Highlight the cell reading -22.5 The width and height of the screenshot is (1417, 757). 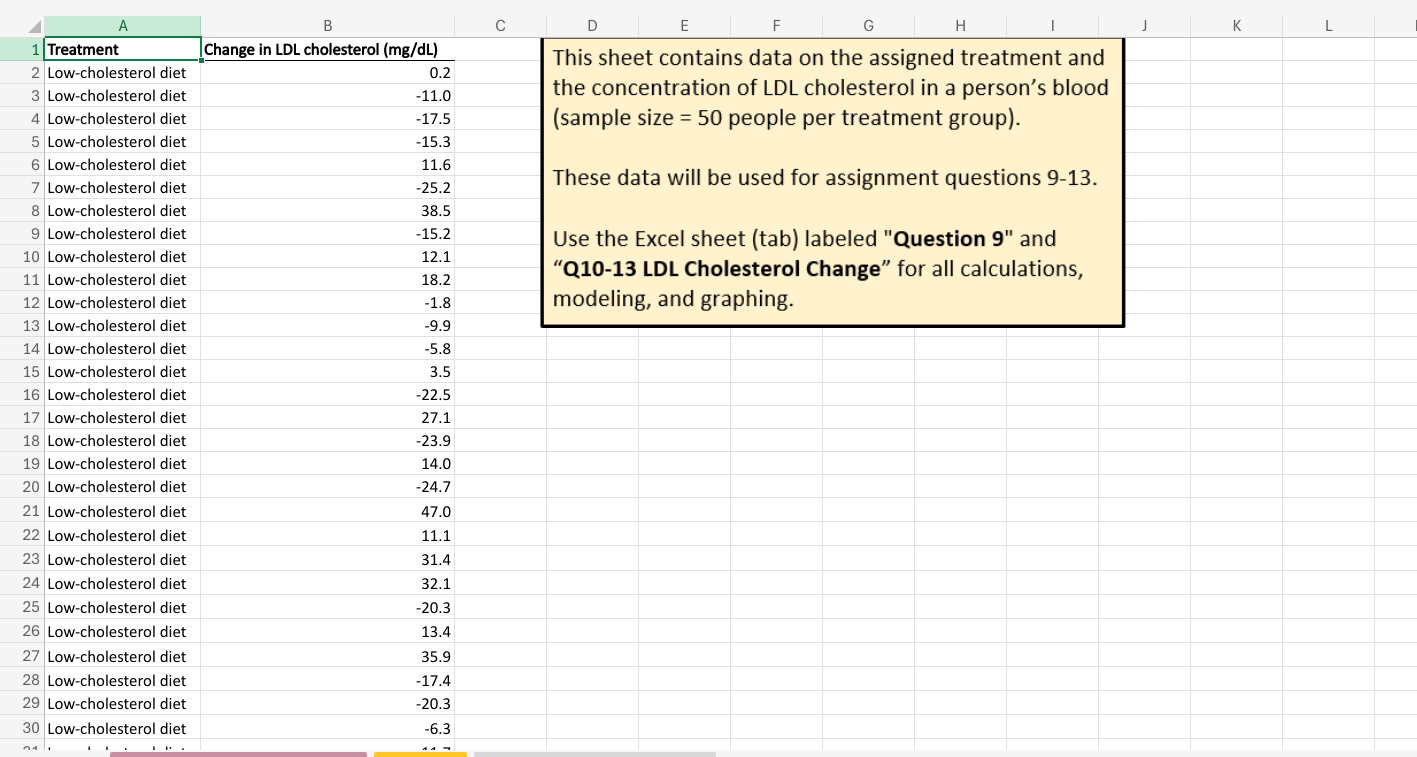point(327,395)
